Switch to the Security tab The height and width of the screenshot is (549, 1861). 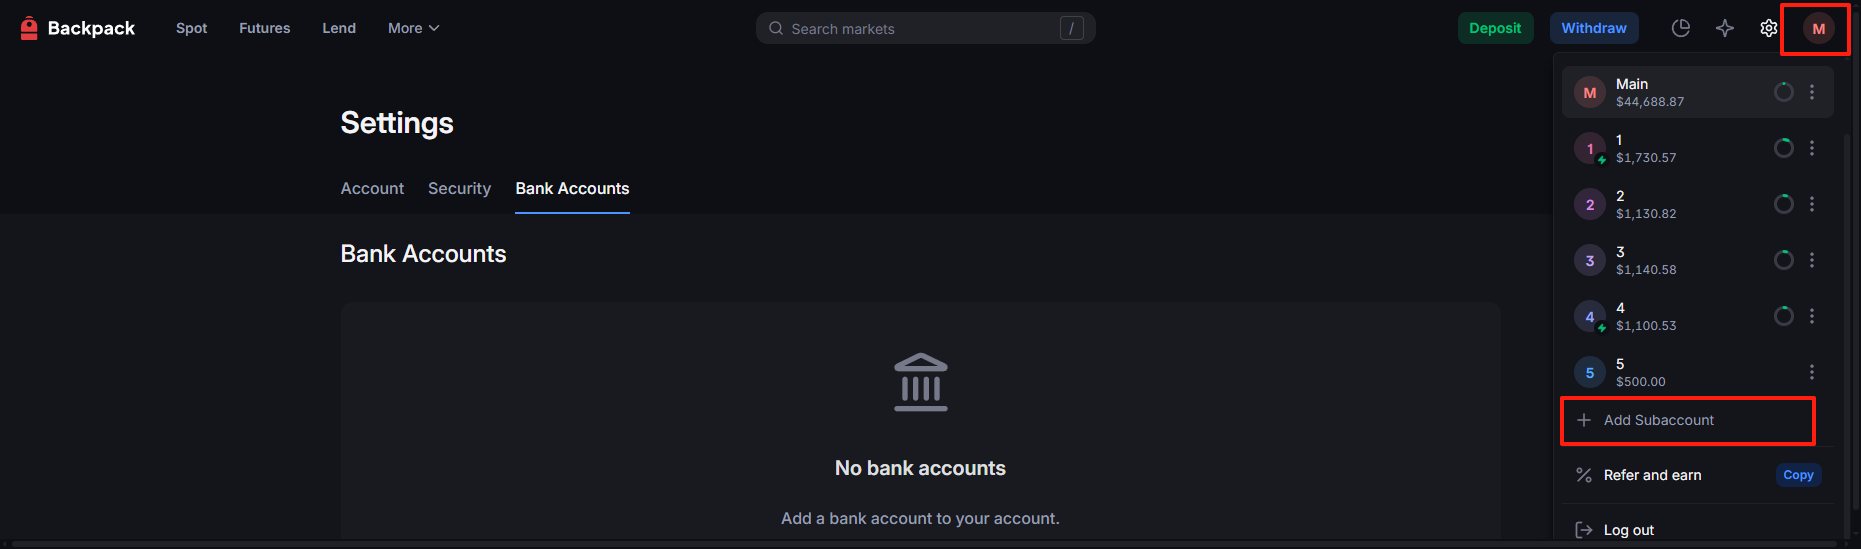tap(459, 188)
